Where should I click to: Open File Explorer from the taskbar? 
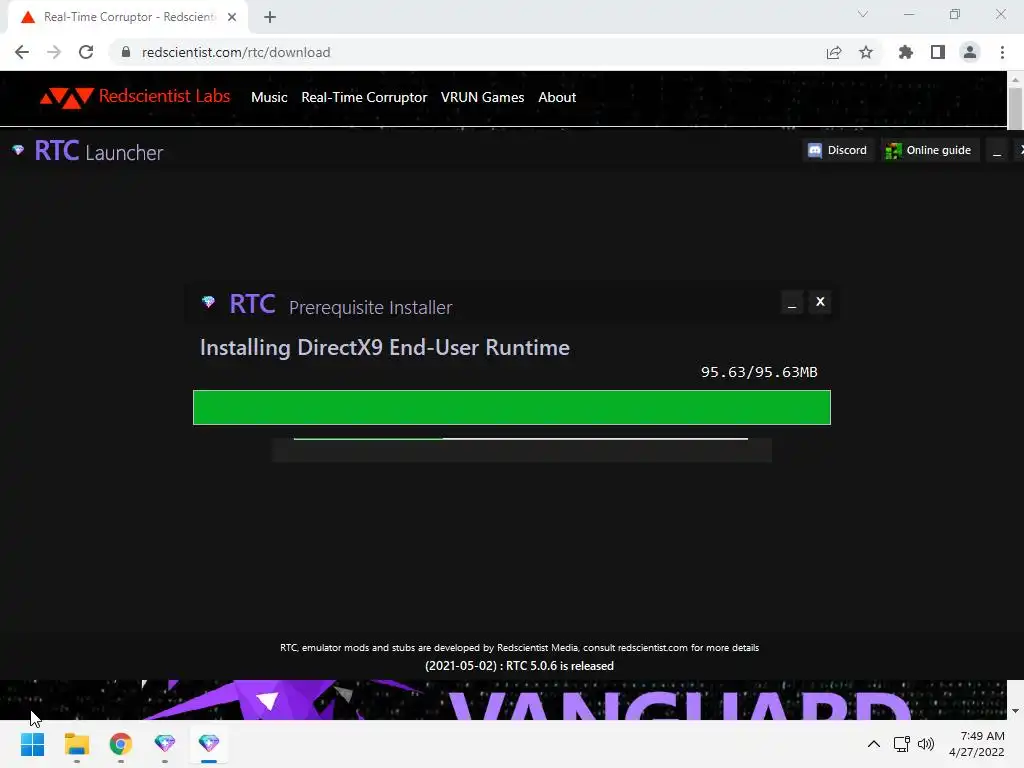(76, 744)
